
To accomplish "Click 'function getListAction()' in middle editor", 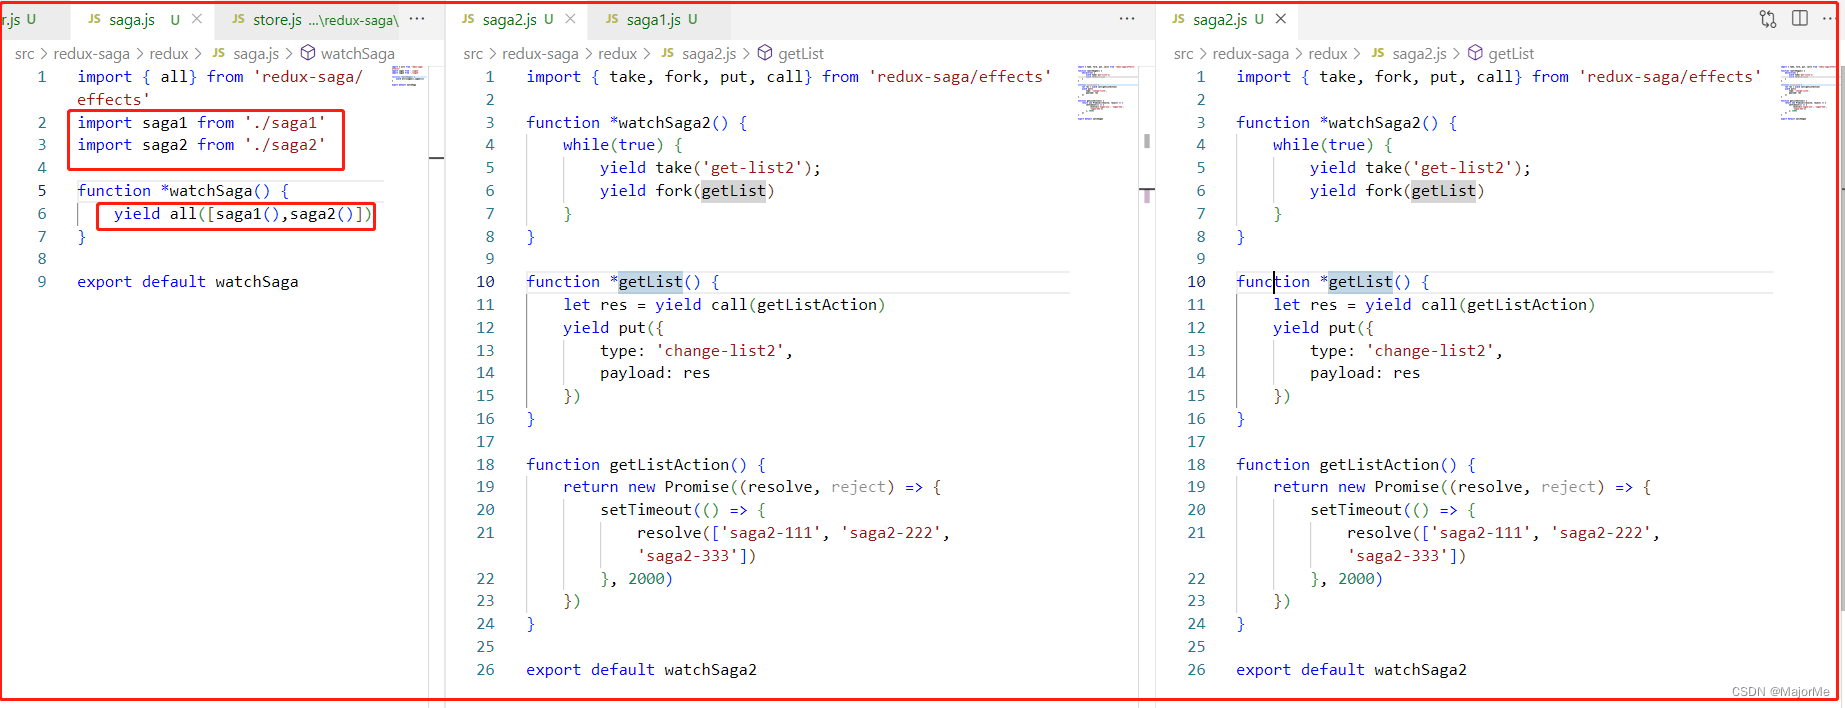I will 646,465.
